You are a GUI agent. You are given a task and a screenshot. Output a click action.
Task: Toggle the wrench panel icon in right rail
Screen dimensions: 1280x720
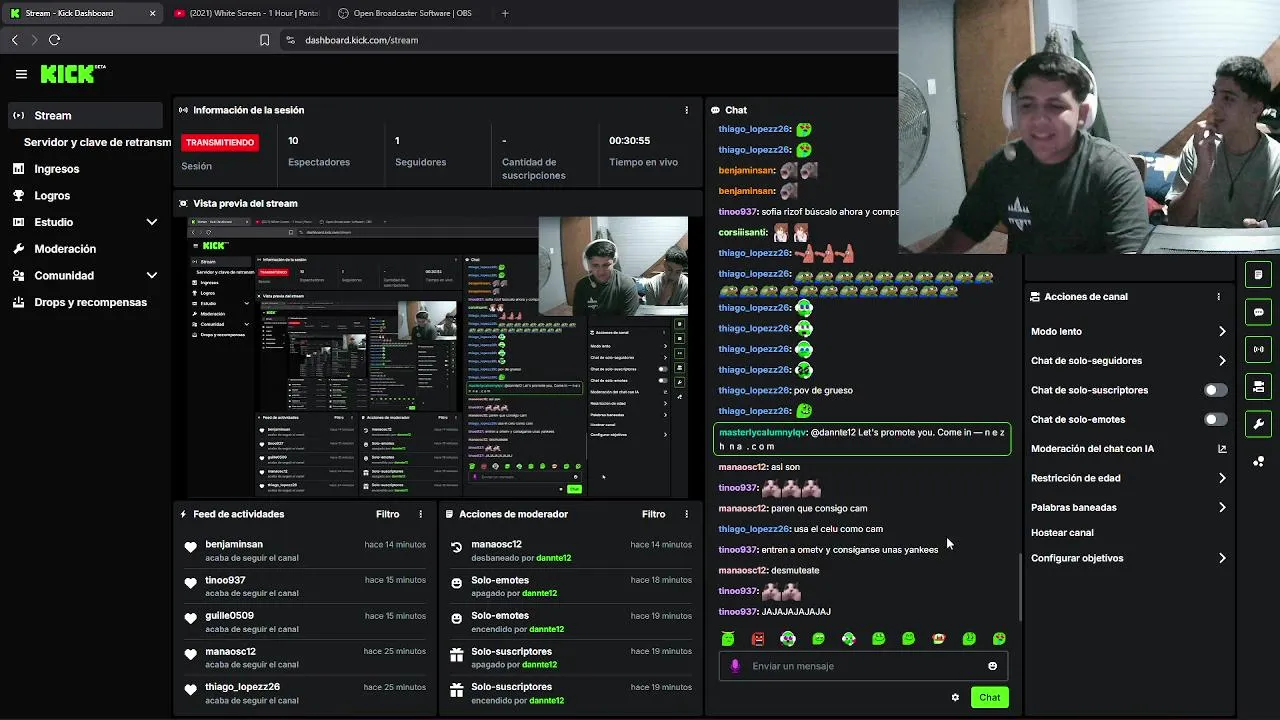pyautogui.click(x=1258, y=424)
